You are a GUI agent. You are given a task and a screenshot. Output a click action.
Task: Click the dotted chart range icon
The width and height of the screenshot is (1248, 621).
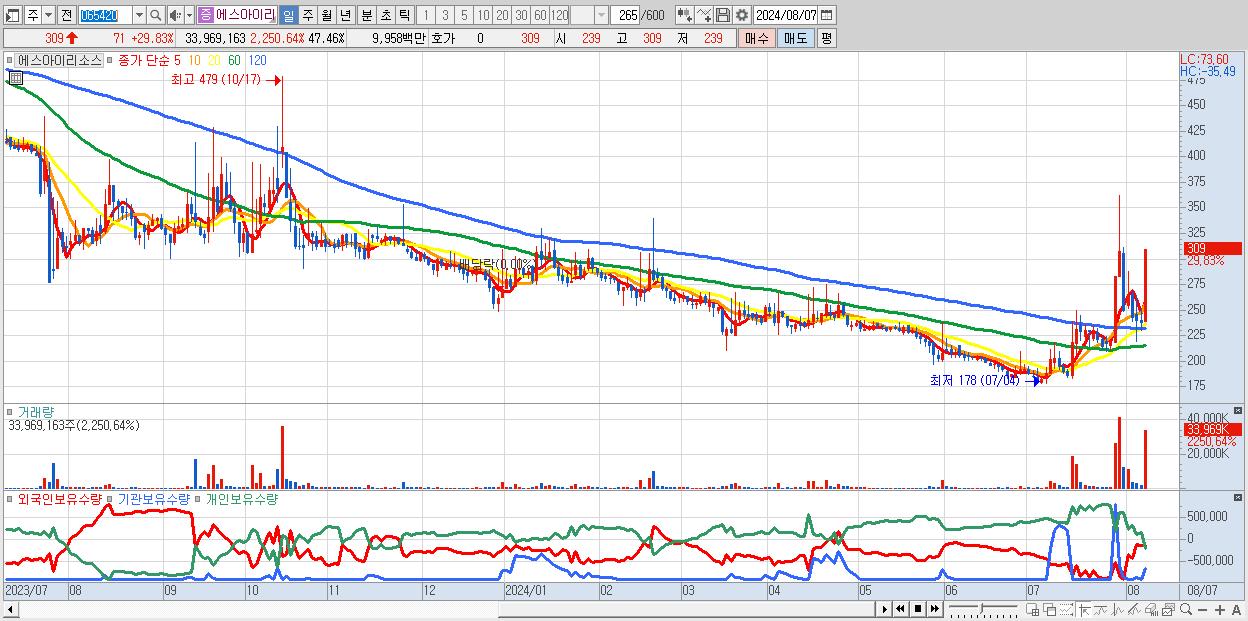[x=1066, y=610]
